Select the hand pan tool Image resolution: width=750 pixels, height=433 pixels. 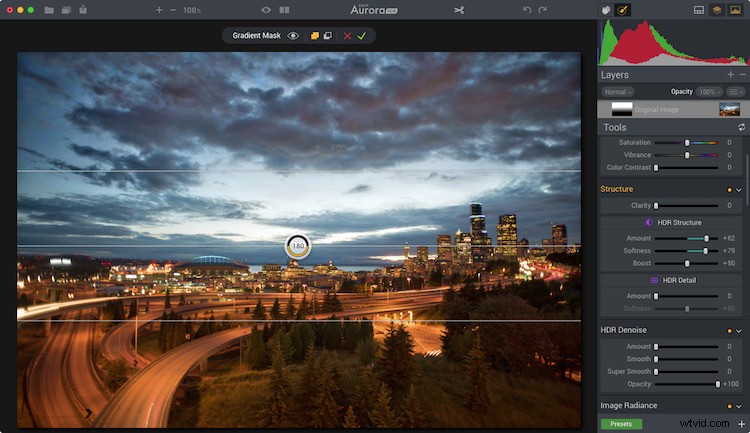click(606, 10)
